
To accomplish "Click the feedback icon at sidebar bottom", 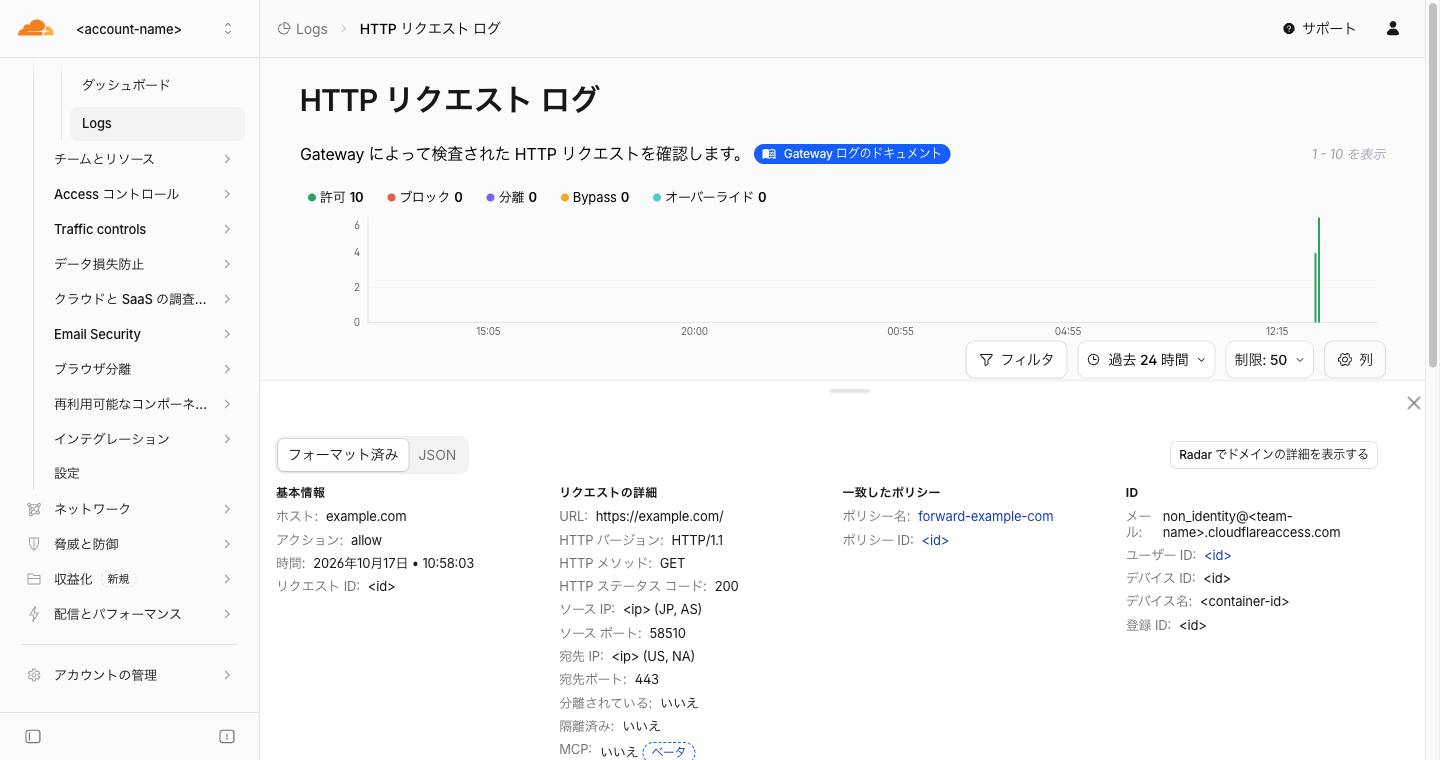I will (x=227, y=737).
